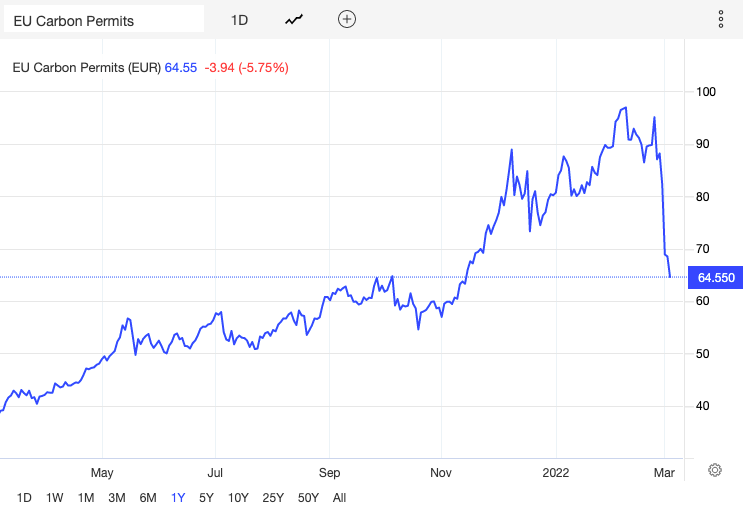Select the 1D time range

click(24, 498)
